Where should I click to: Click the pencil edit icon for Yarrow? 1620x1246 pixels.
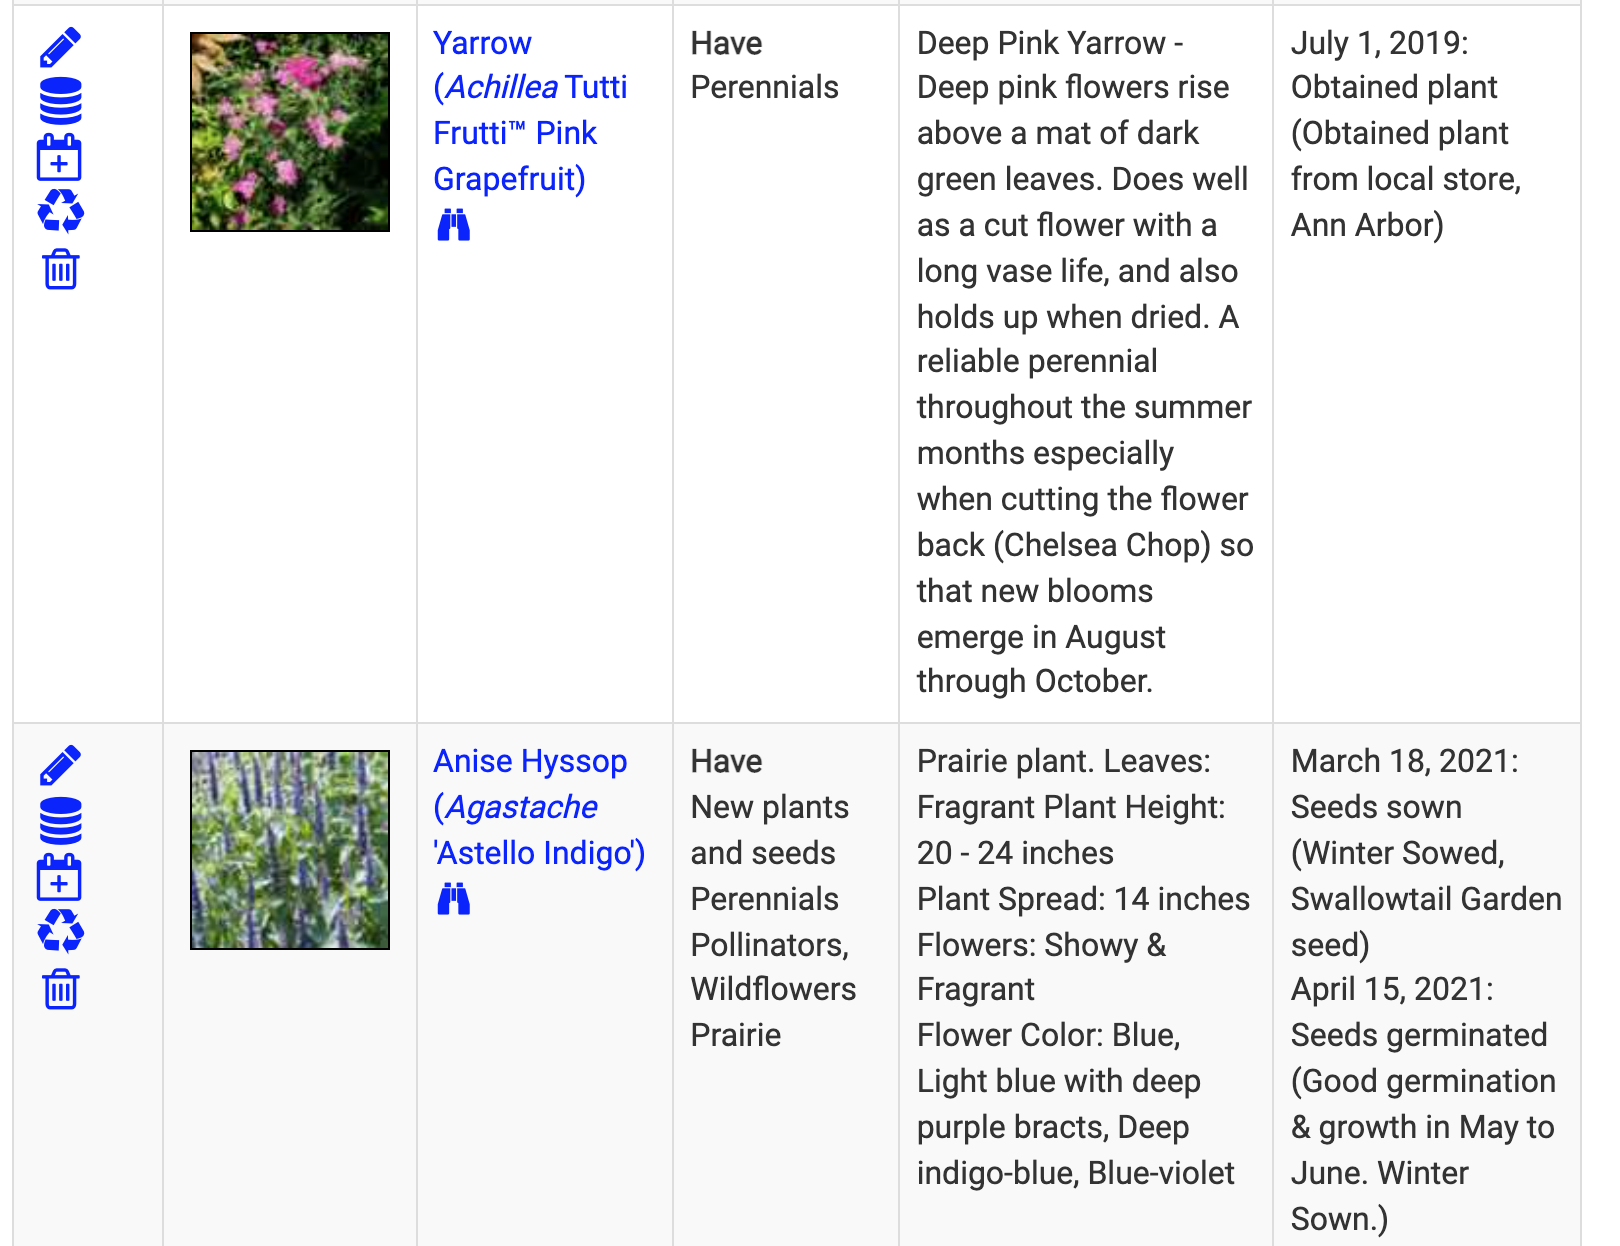tap(60, 47)
